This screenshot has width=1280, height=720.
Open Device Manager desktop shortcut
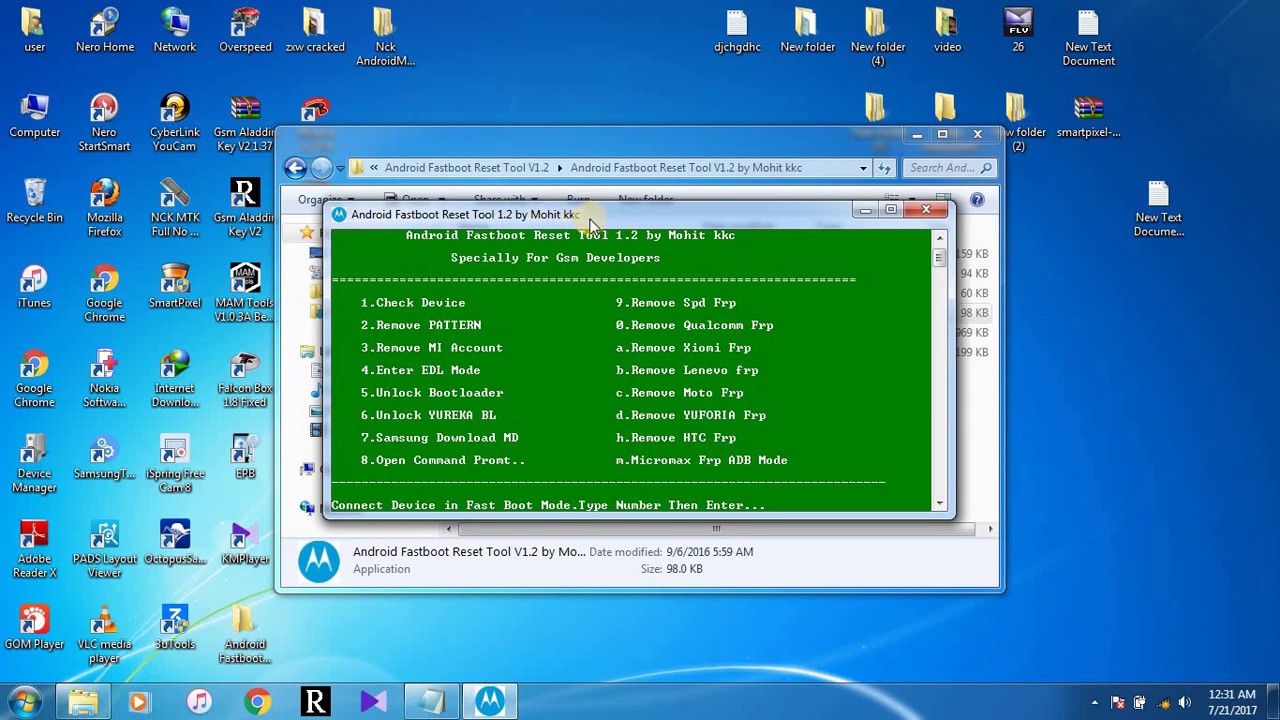34,465
